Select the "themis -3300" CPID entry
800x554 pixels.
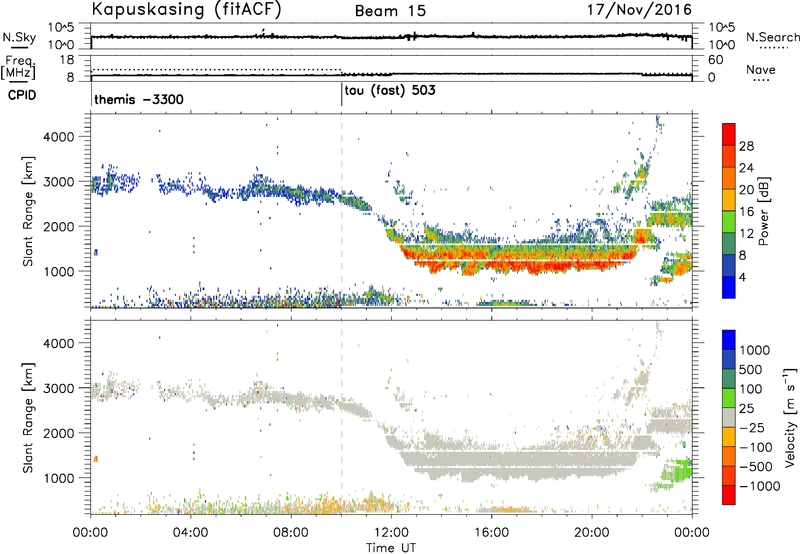coord(139,99)
